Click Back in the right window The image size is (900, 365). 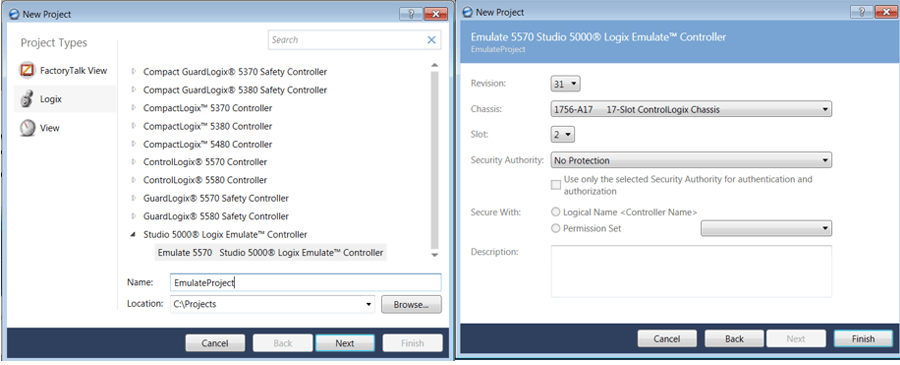click(x=734, y=339)
